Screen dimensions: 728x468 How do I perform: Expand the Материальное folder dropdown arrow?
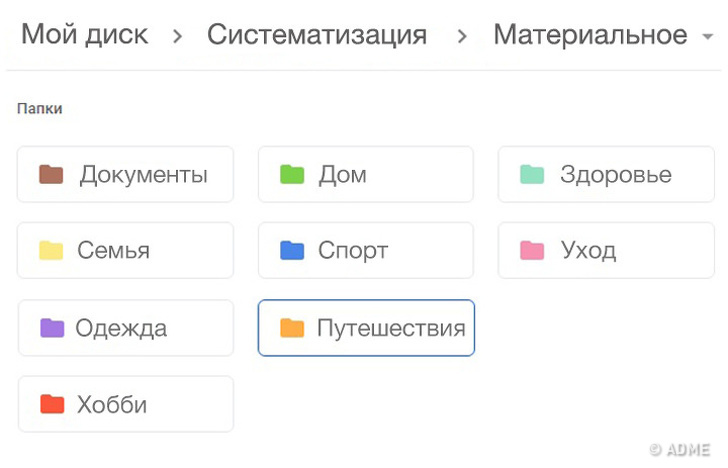(x=708, y=37)
